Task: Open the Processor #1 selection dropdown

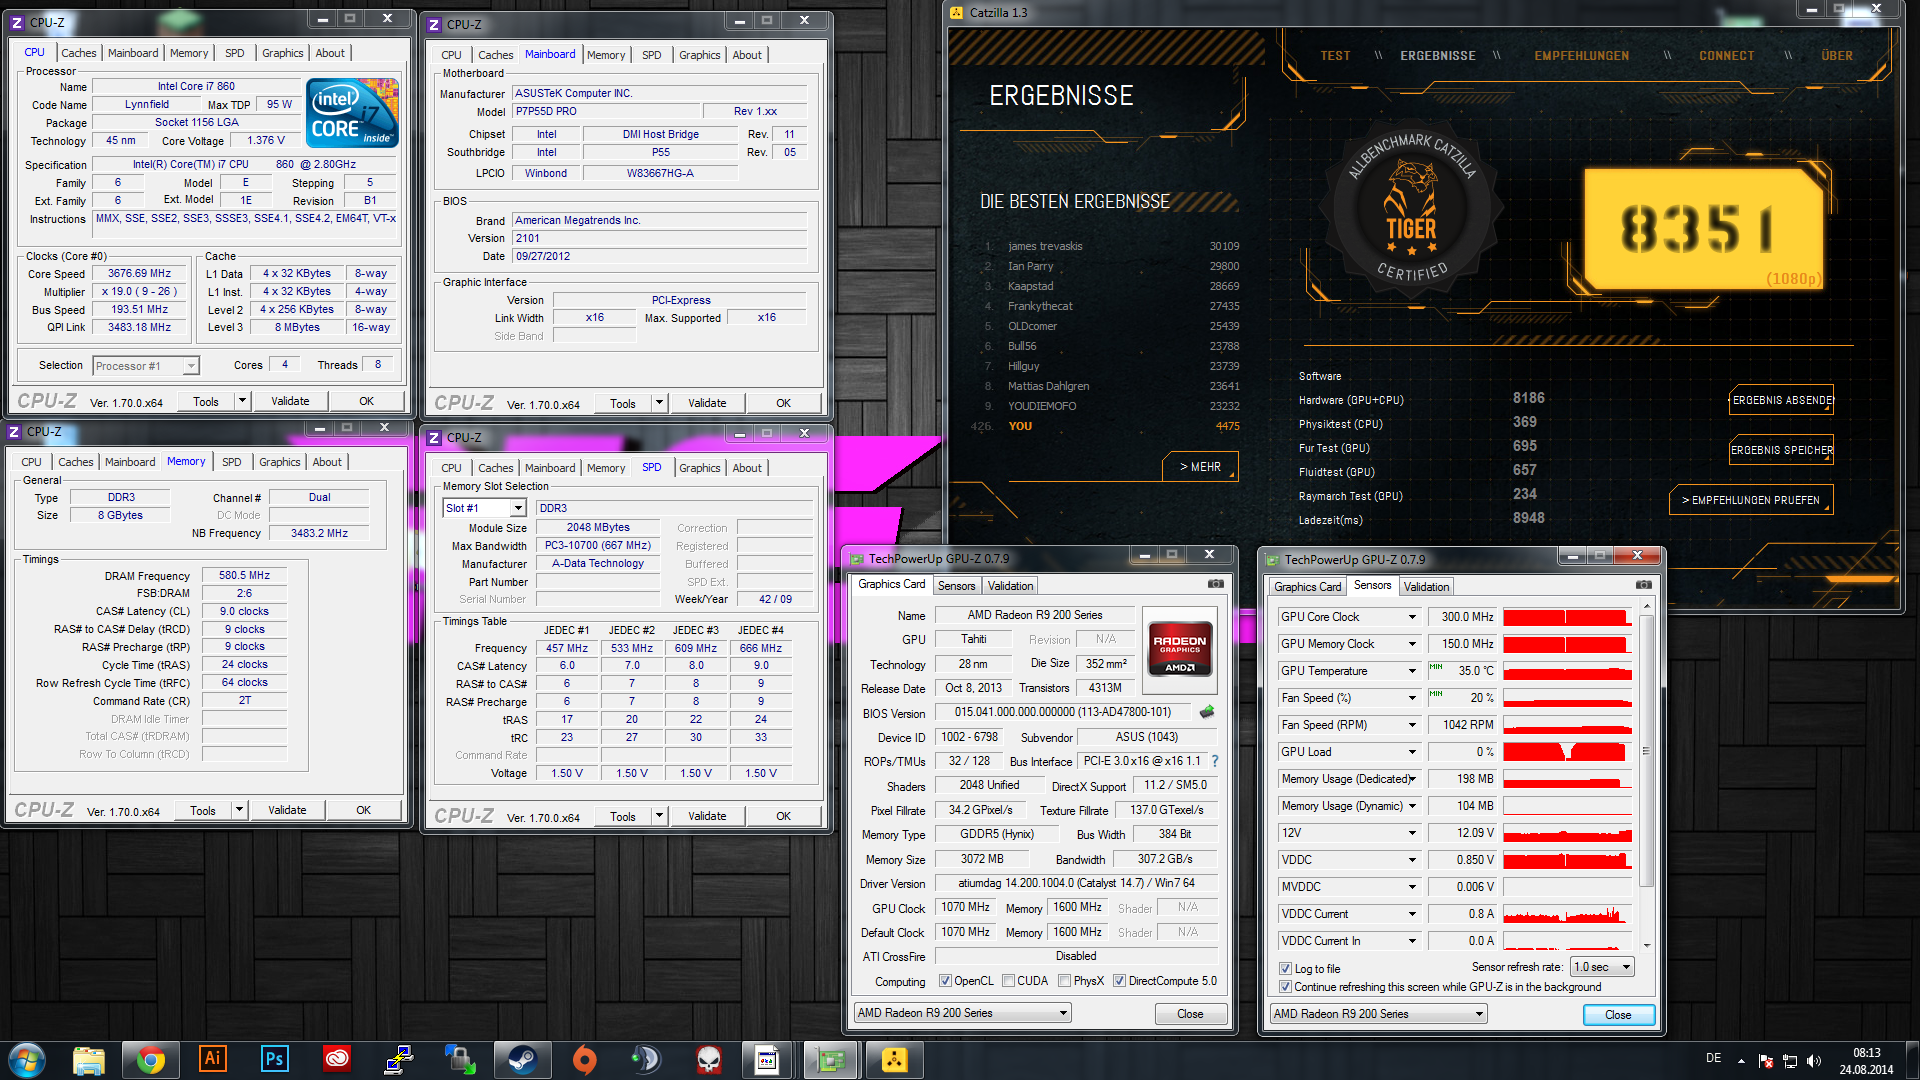Action: [146, 366]
